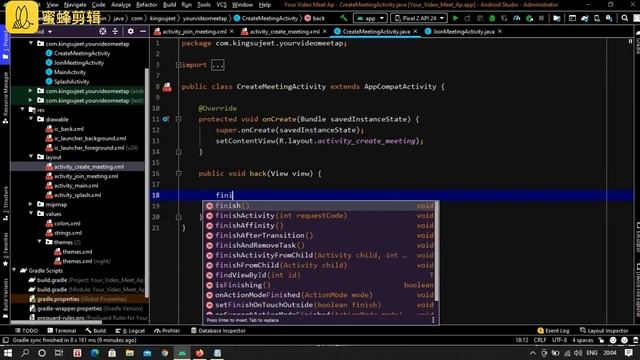Open the Code menu

tap(98, 5)
